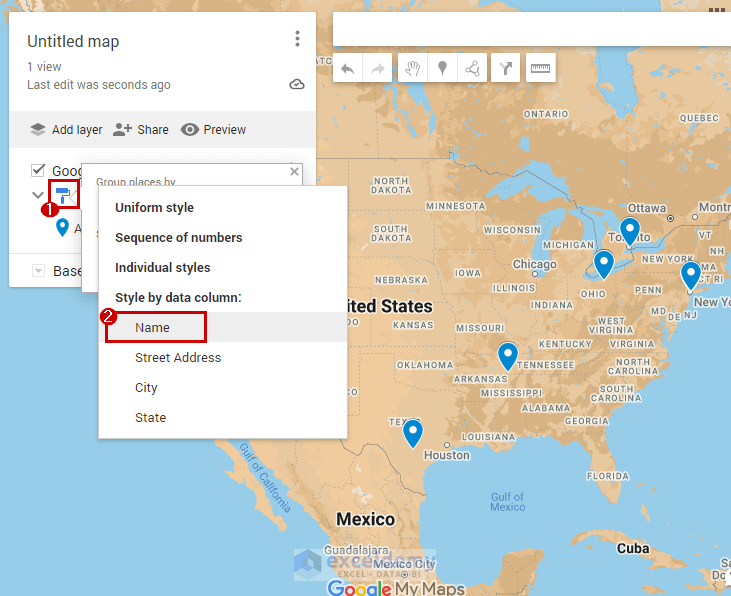Click the Share button
Screen dimensions: 731x596
pyautogui.click(x=141, y=130)
